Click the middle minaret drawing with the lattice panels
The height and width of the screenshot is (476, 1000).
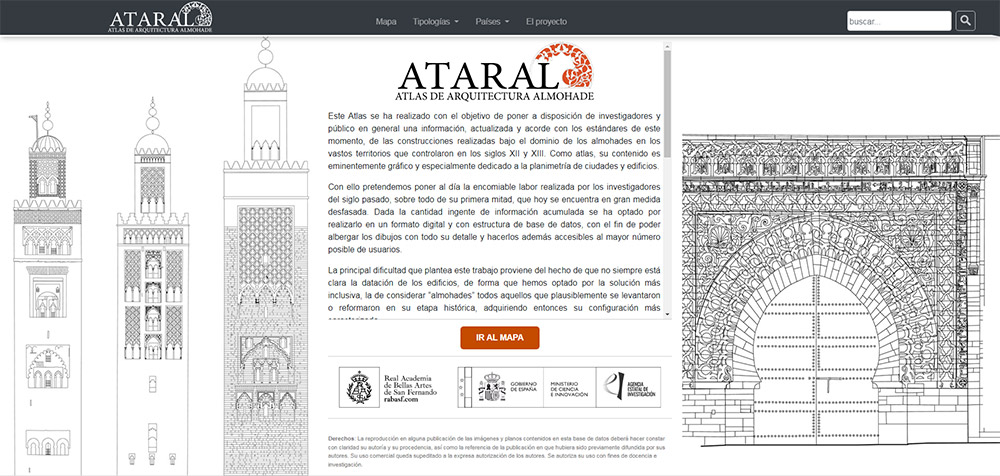coord(152,286)
